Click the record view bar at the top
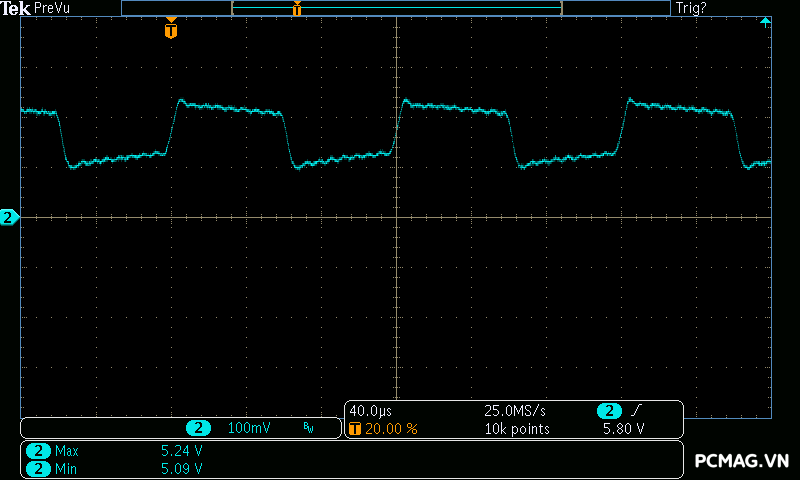The width and height of the screenshot is (800, 480). (x=396, y=8)
